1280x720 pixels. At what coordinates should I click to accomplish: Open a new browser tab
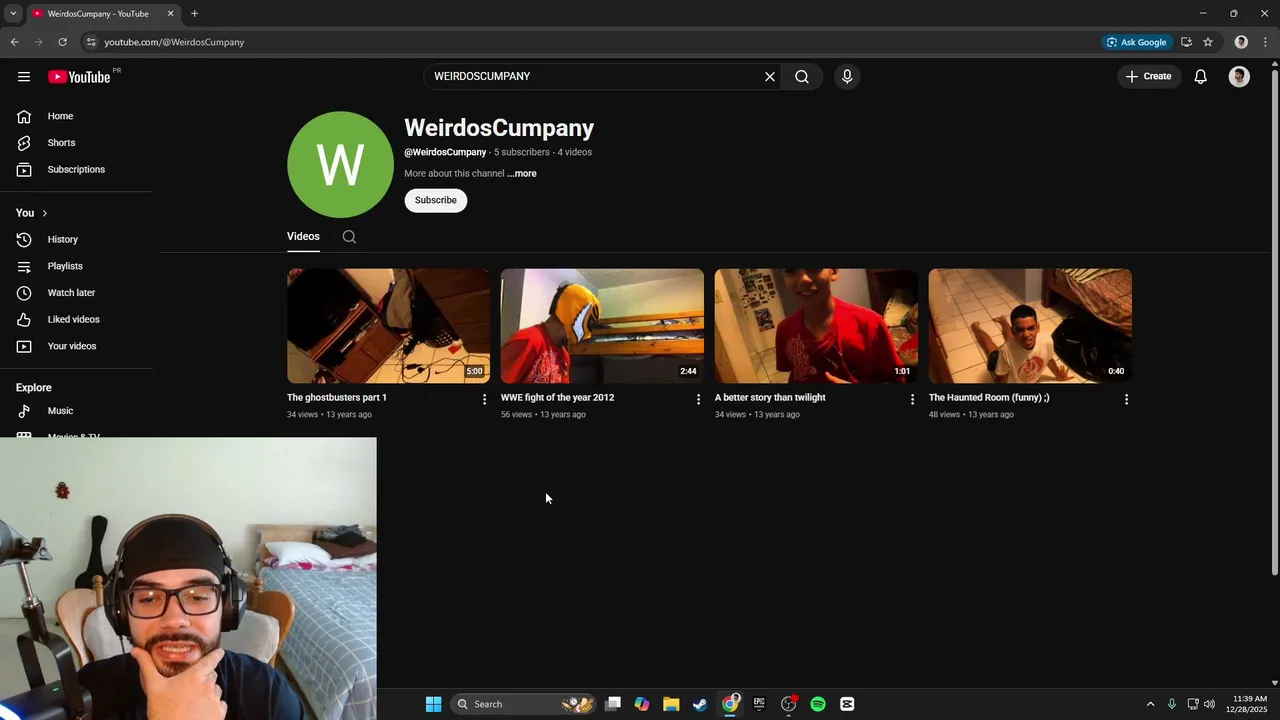pos(194,14)
